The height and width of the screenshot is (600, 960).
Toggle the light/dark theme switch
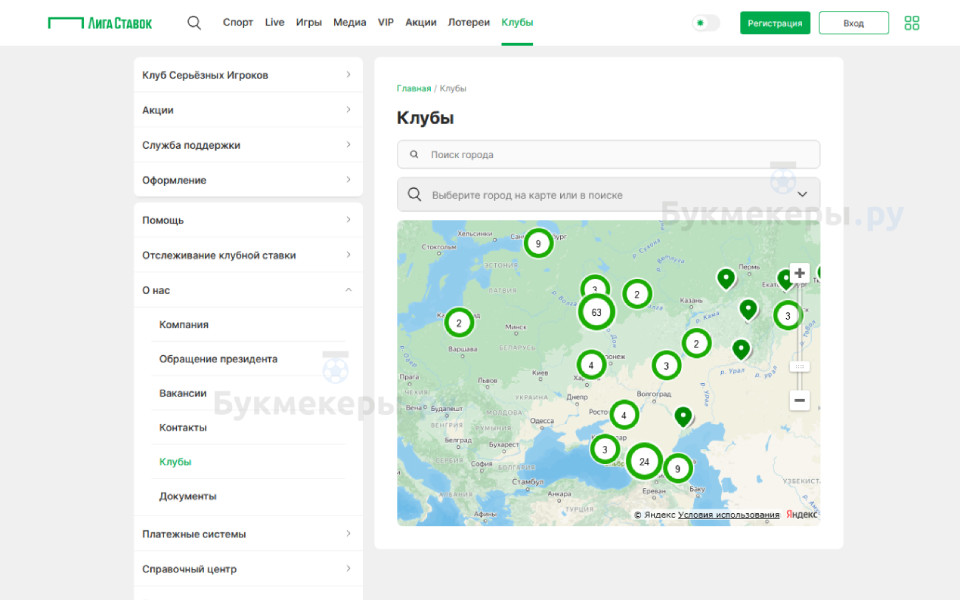point(705,23)
